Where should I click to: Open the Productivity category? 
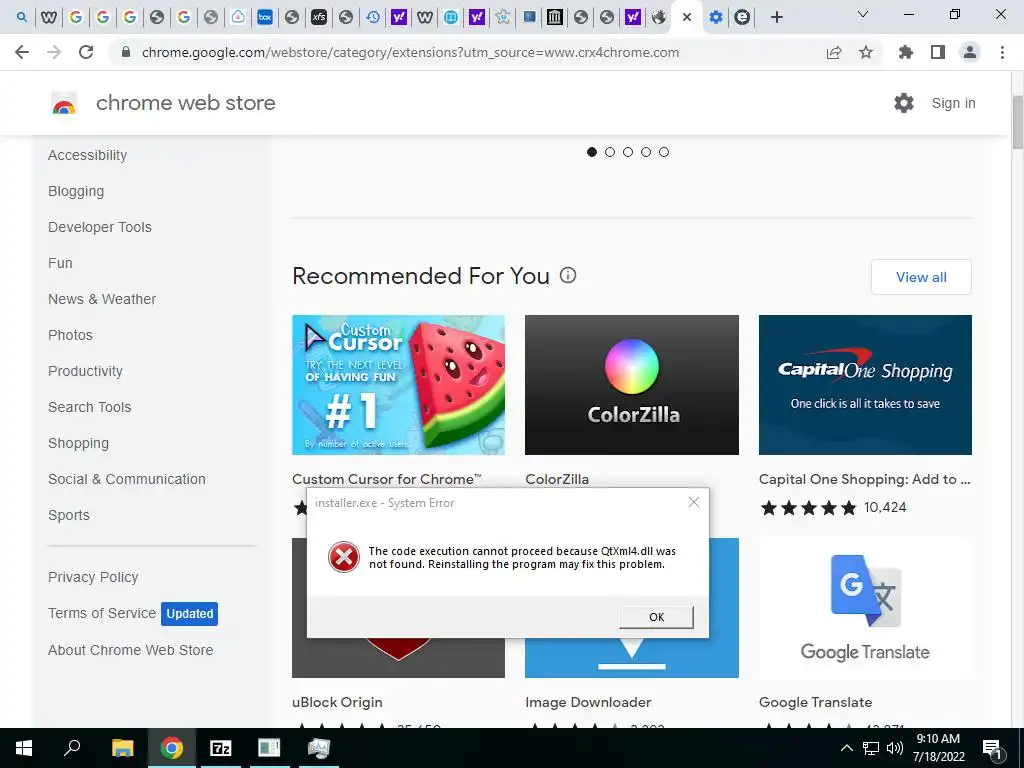click(x=86, y=371)
